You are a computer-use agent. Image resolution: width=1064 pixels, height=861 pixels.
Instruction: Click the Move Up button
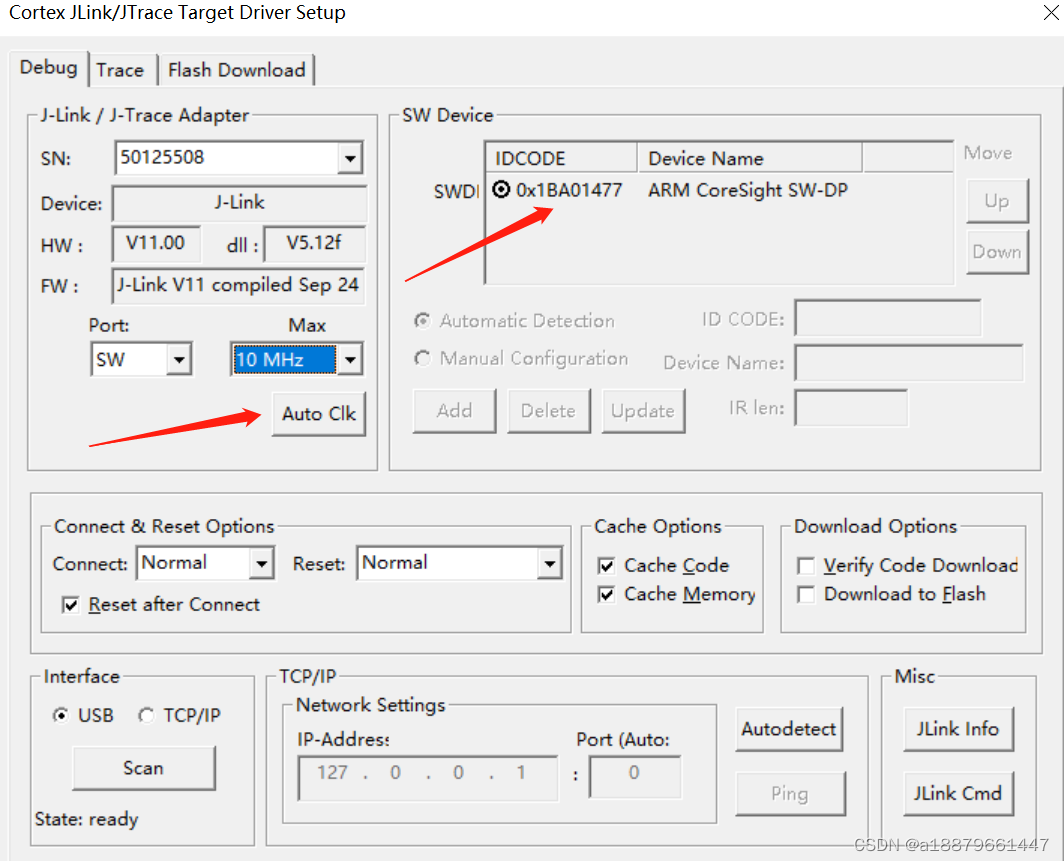coord(997,202)
